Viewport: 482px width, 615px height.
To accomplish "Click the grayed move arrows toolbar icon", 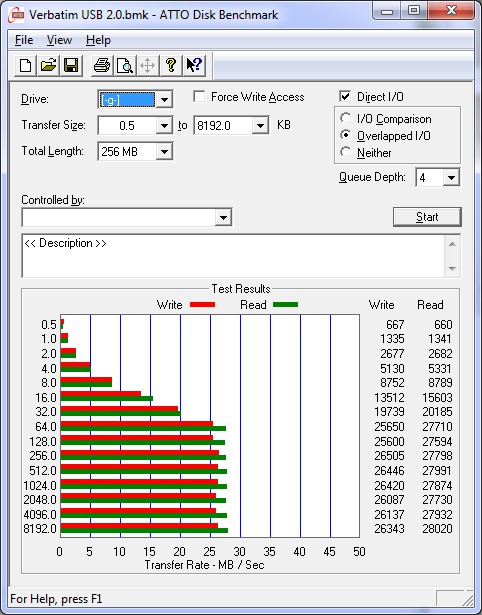I will (147, 66).
